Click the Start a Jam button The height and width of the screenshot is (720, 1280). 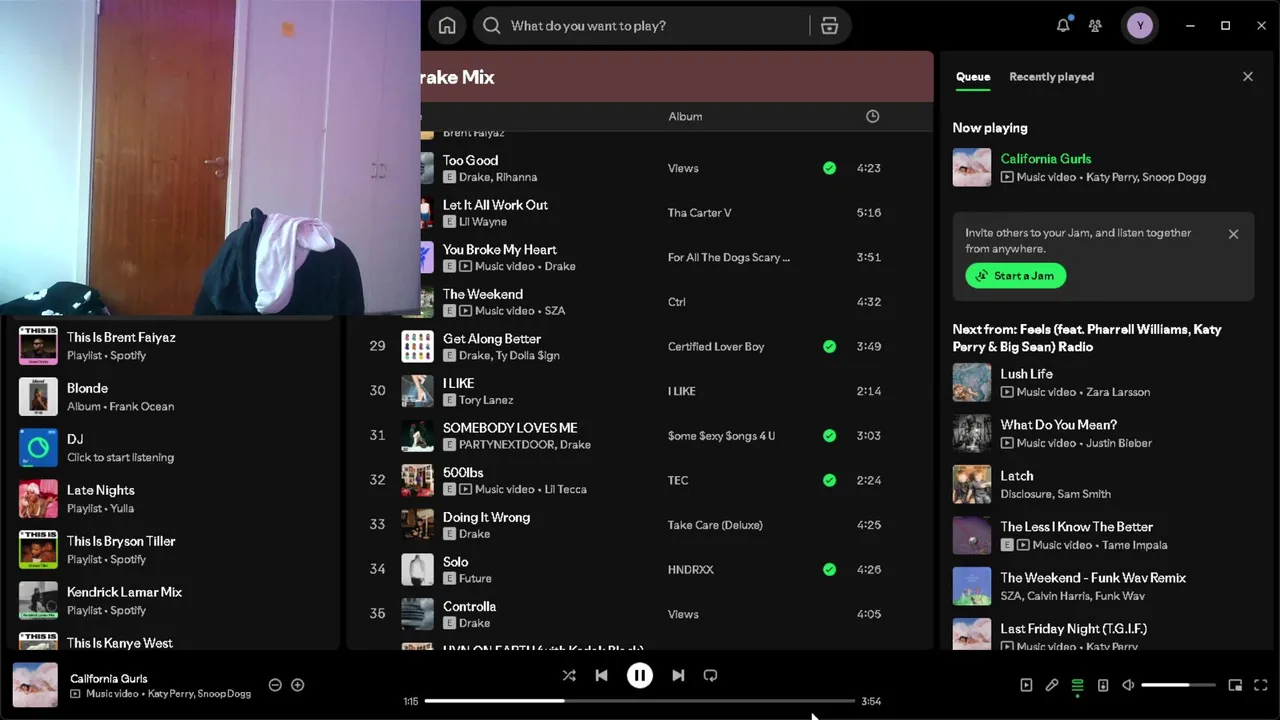[1016, 276]
